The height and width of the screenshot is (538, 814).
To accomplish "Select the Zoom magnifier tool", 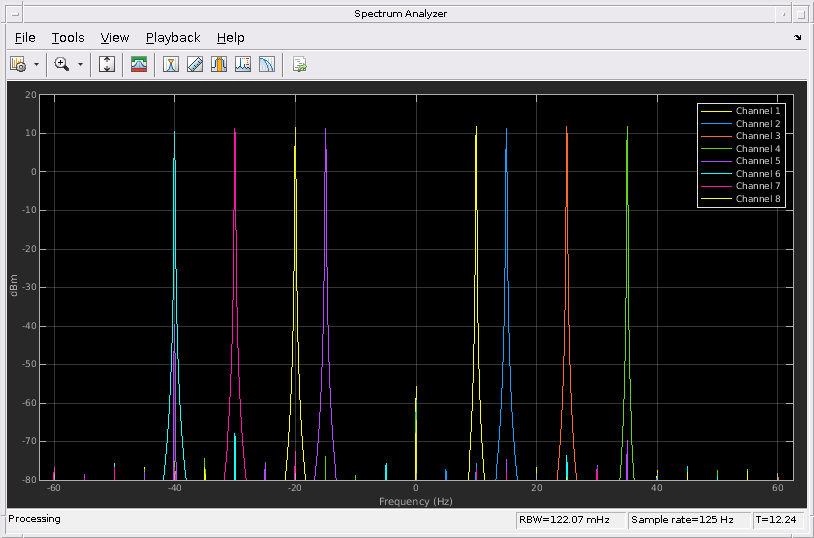I will pyautogui.click(x=62, y=64).
